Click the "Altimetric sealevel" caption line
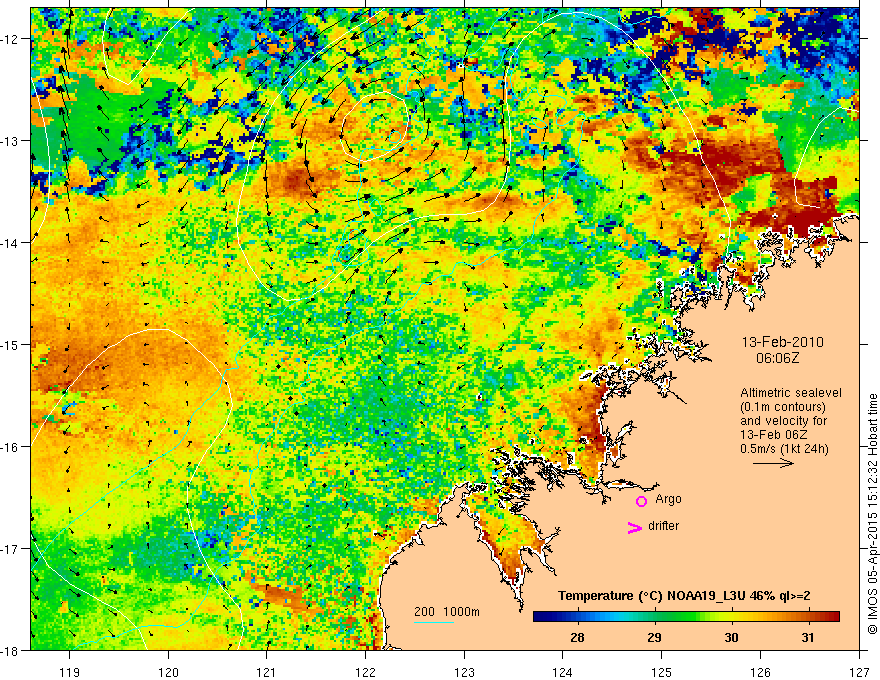 tap(791, 393)
